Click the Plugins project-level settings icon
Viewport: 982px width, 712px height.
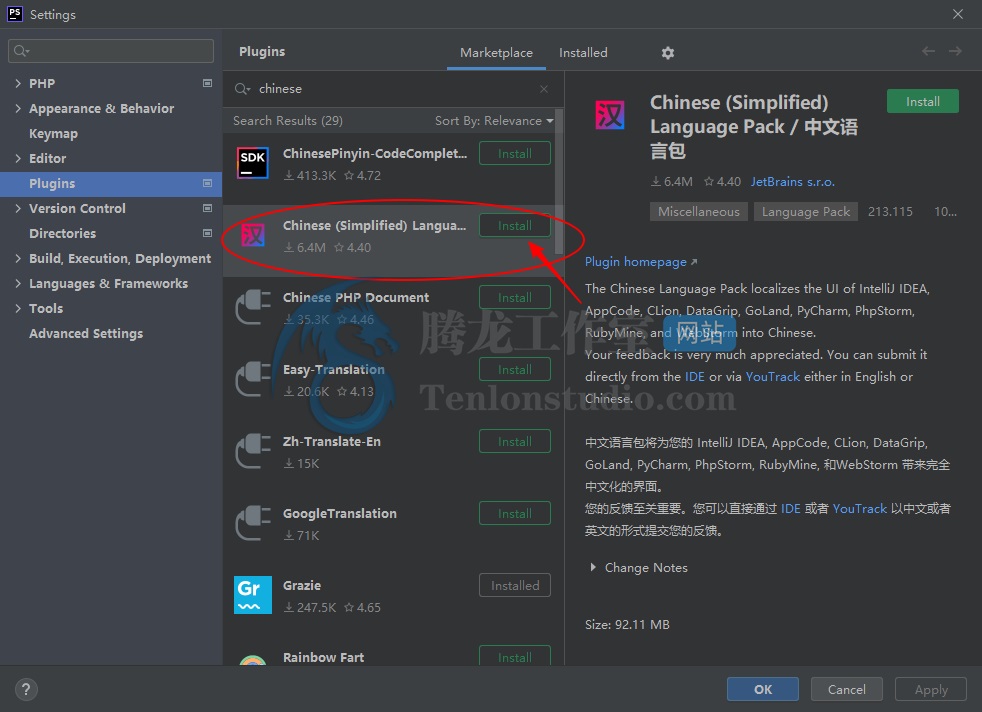point(207,183)
